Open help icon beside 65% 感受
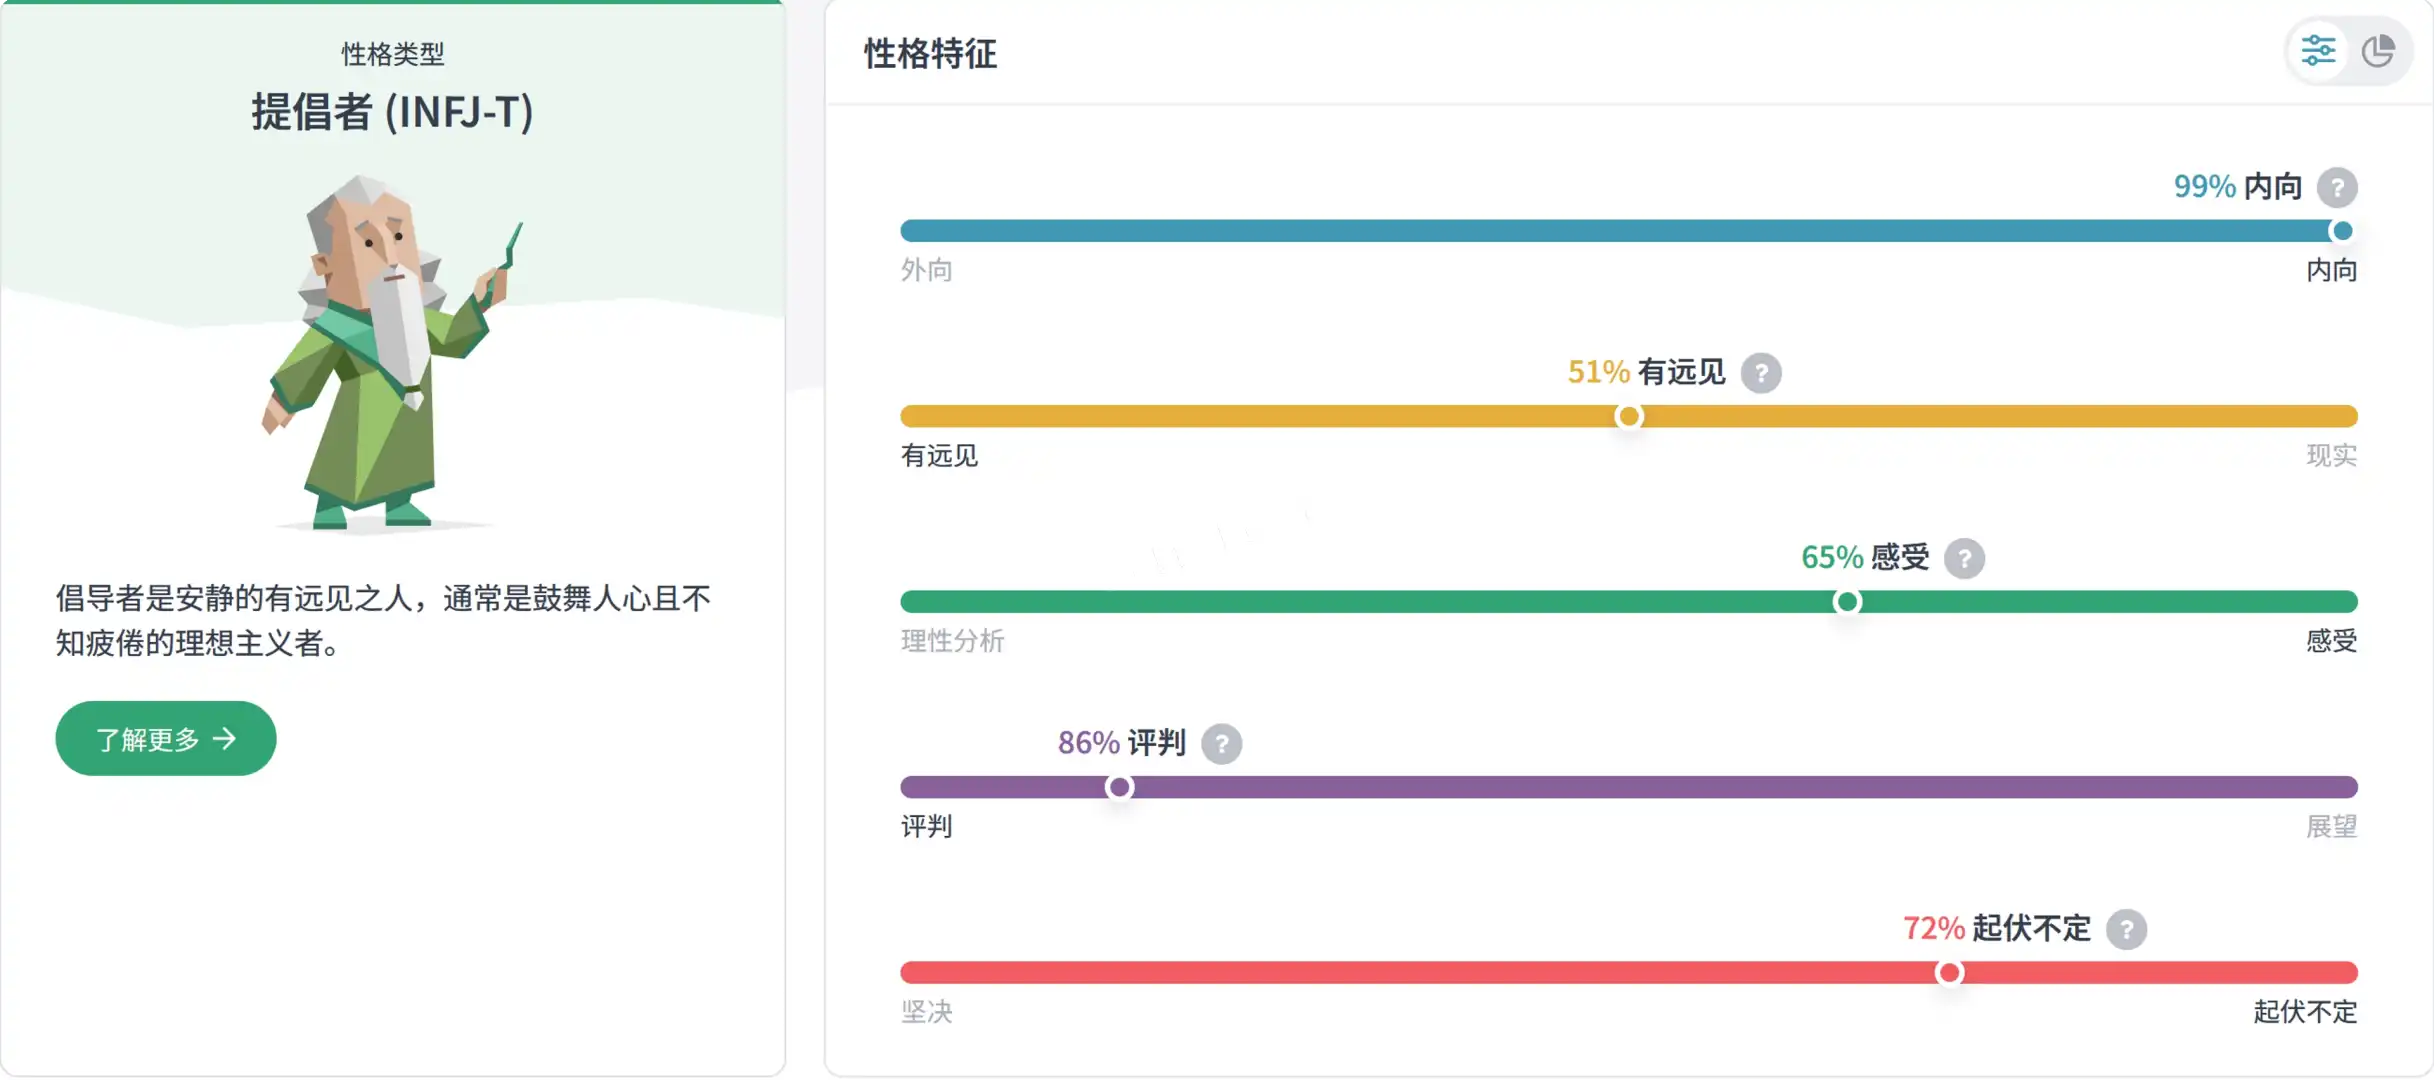2434x1080 pixels. (x=1964, y=558)
